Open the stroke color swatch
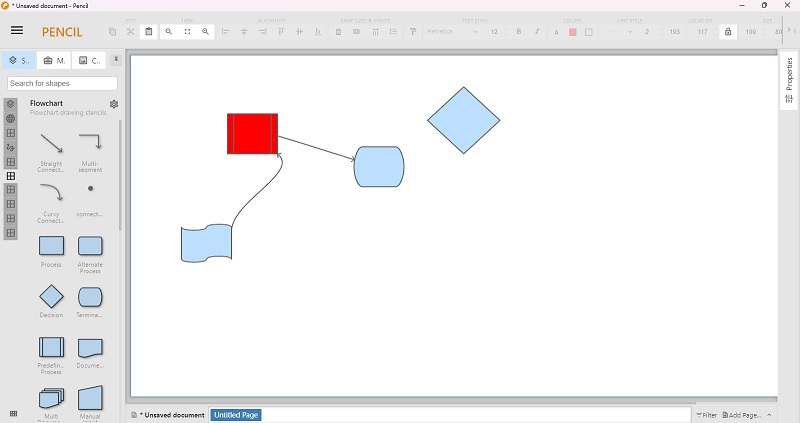 click(x=589, y=32)
